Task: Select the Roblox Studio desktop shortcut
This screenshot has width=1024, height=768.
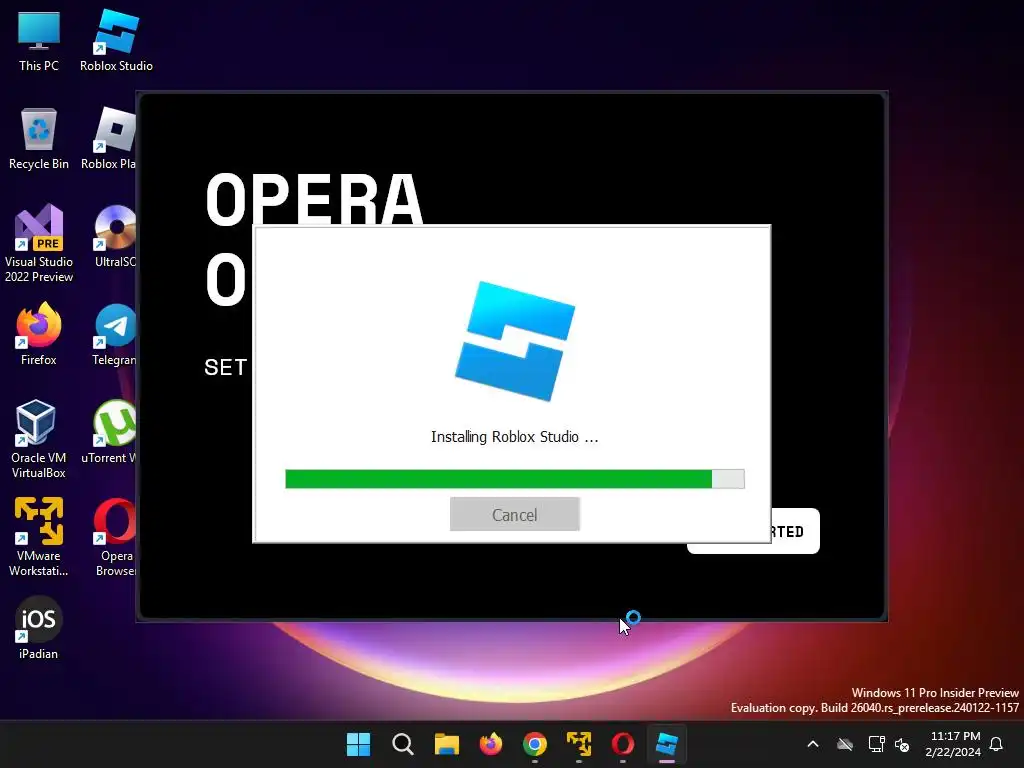Action: point(116,40)
